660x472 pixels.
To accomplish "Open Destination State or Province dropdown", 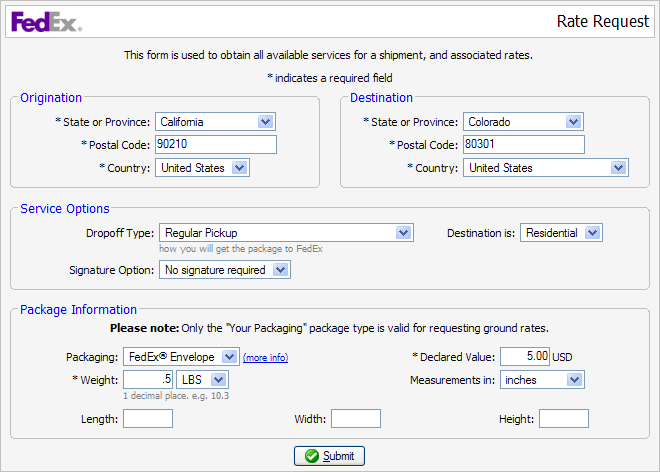I will tap(523, 122).
